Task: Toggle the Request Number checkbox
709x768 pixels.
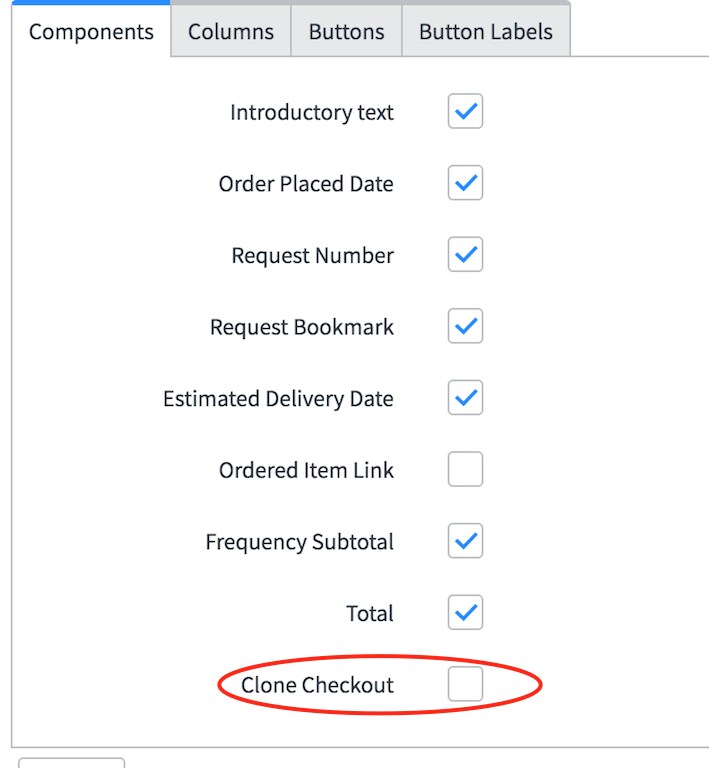Action: coord(465,255)
